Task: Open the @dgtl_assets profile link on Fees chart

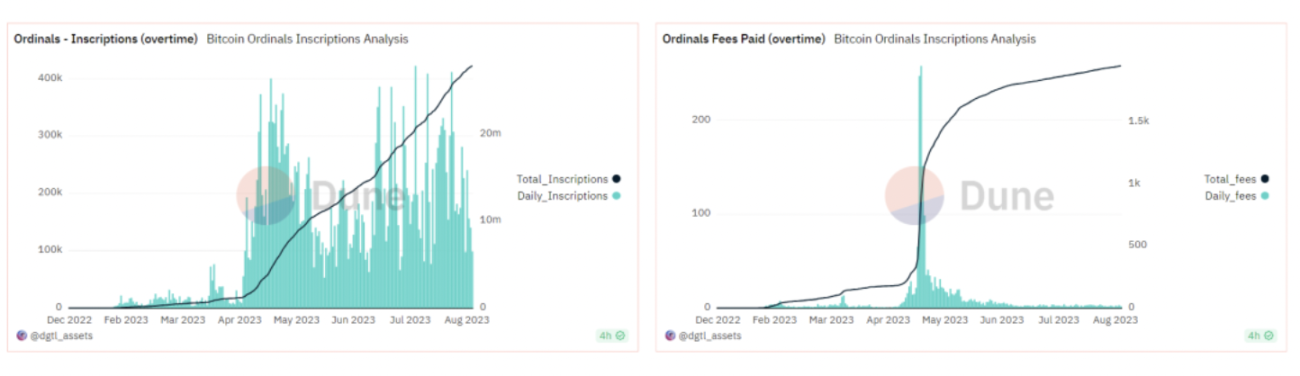Action: (x=711, y=336)
